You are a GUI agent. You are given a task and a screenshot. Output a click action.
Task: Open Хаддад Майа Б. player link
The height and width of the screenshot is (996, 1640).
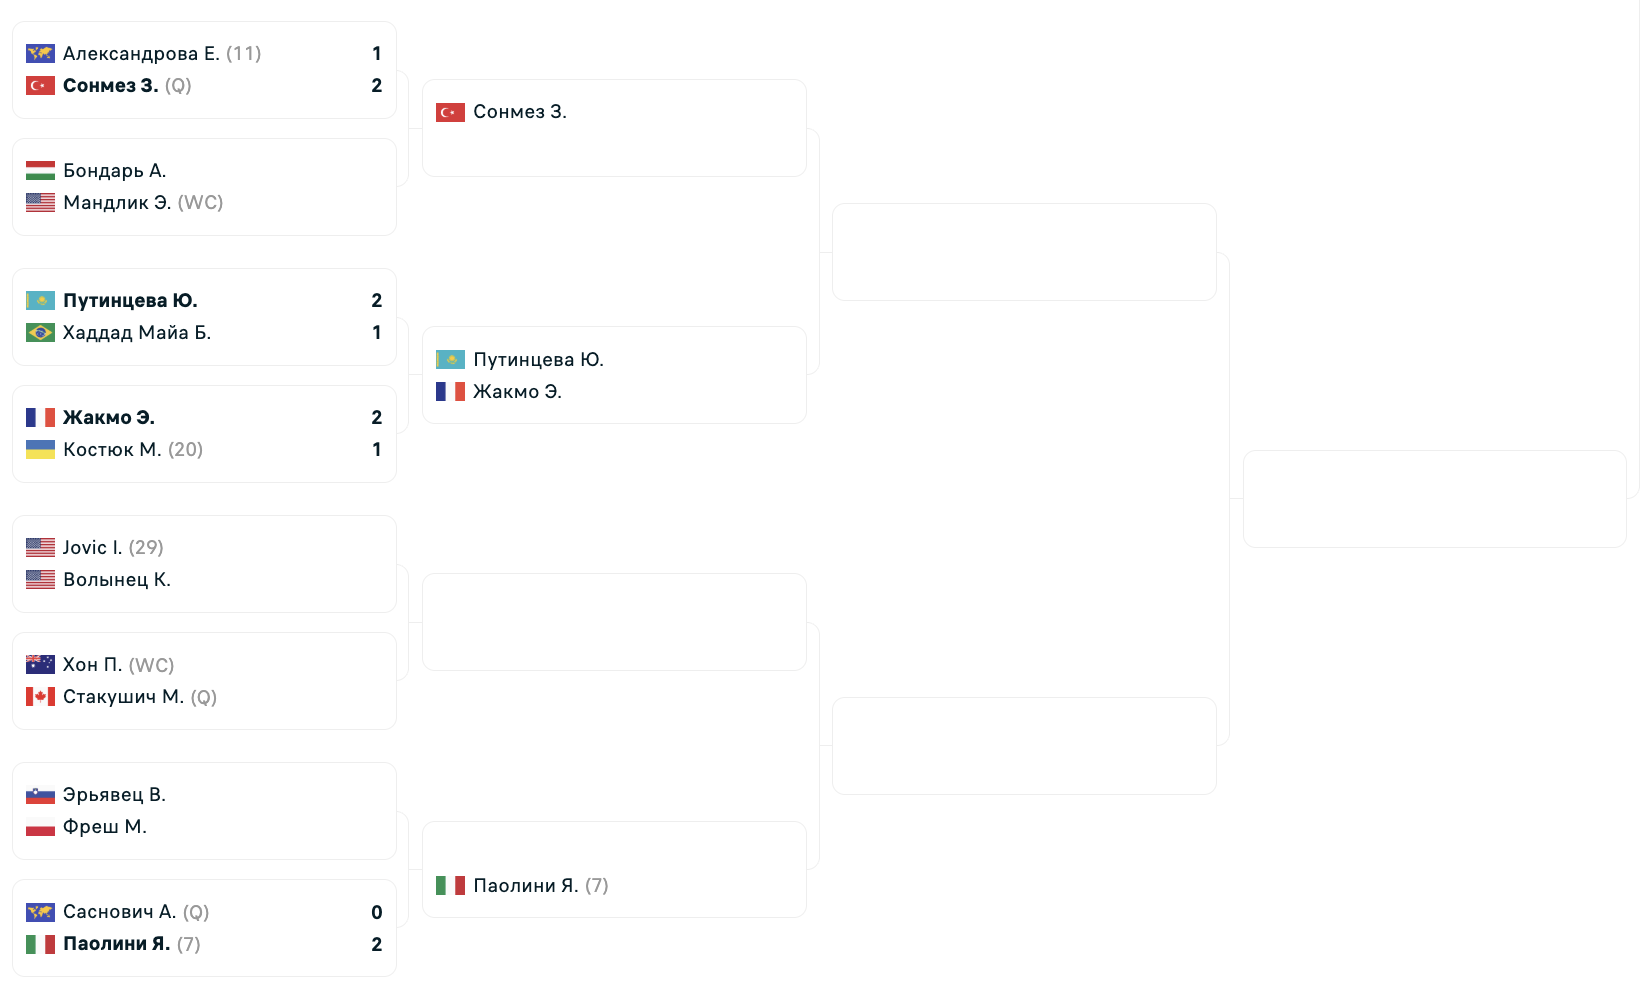pyautogui.click(x=136, y=333)
